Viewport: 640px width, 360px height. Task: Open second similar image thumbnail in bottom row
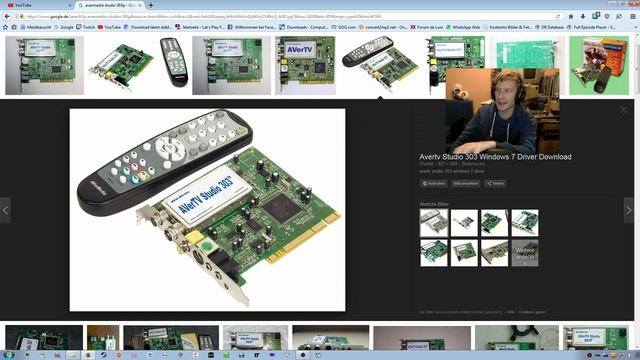click(x=464, y=253)
